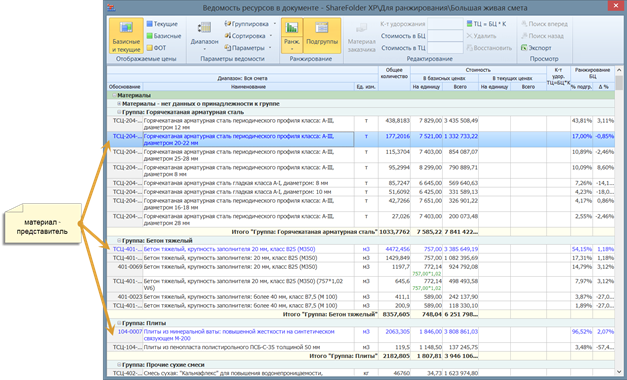This screenshot has width=627, height=380.
Task: Open the Группировка dropdown
Action: (x=250, y=24)
